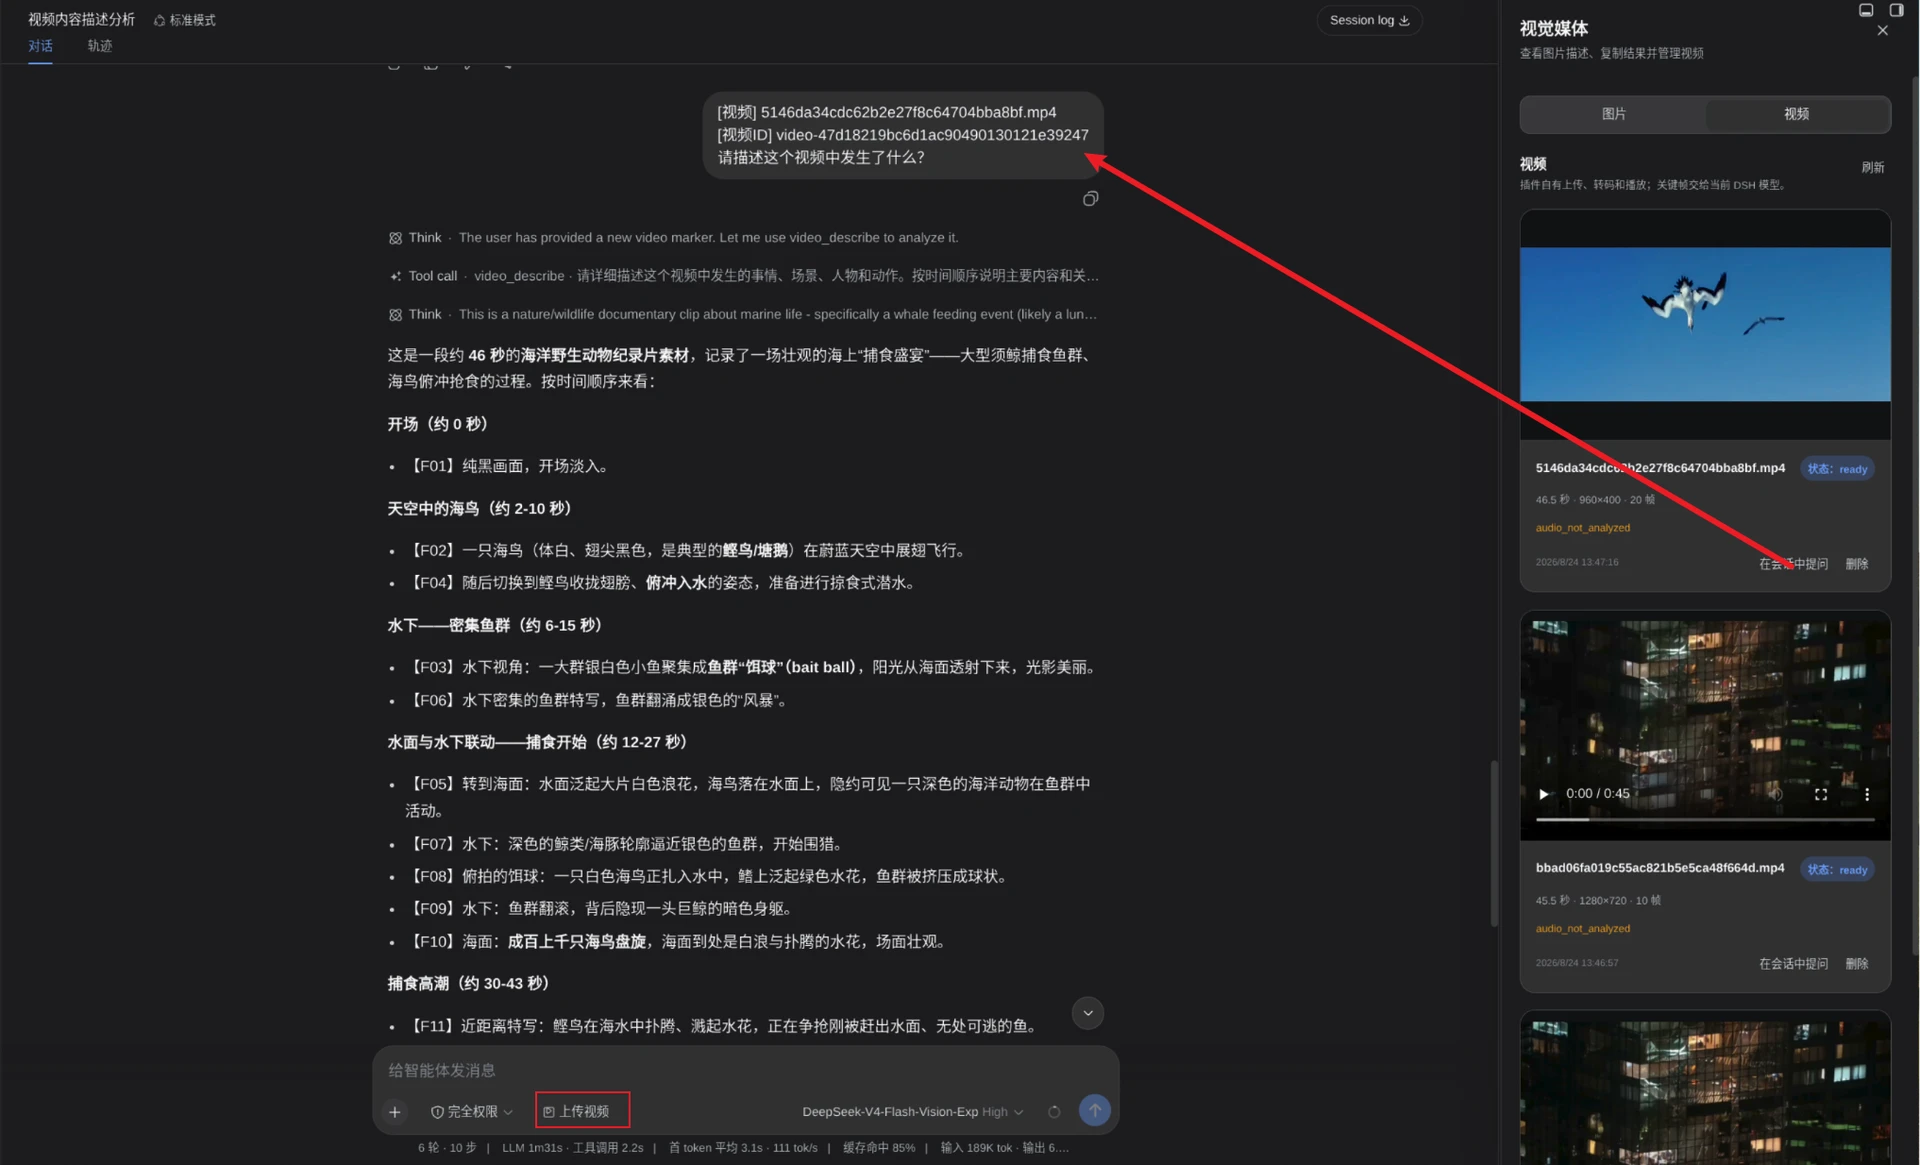Open the third video thumbnail at panel bottom

pyautogui.click(x=1705, y=1090)
